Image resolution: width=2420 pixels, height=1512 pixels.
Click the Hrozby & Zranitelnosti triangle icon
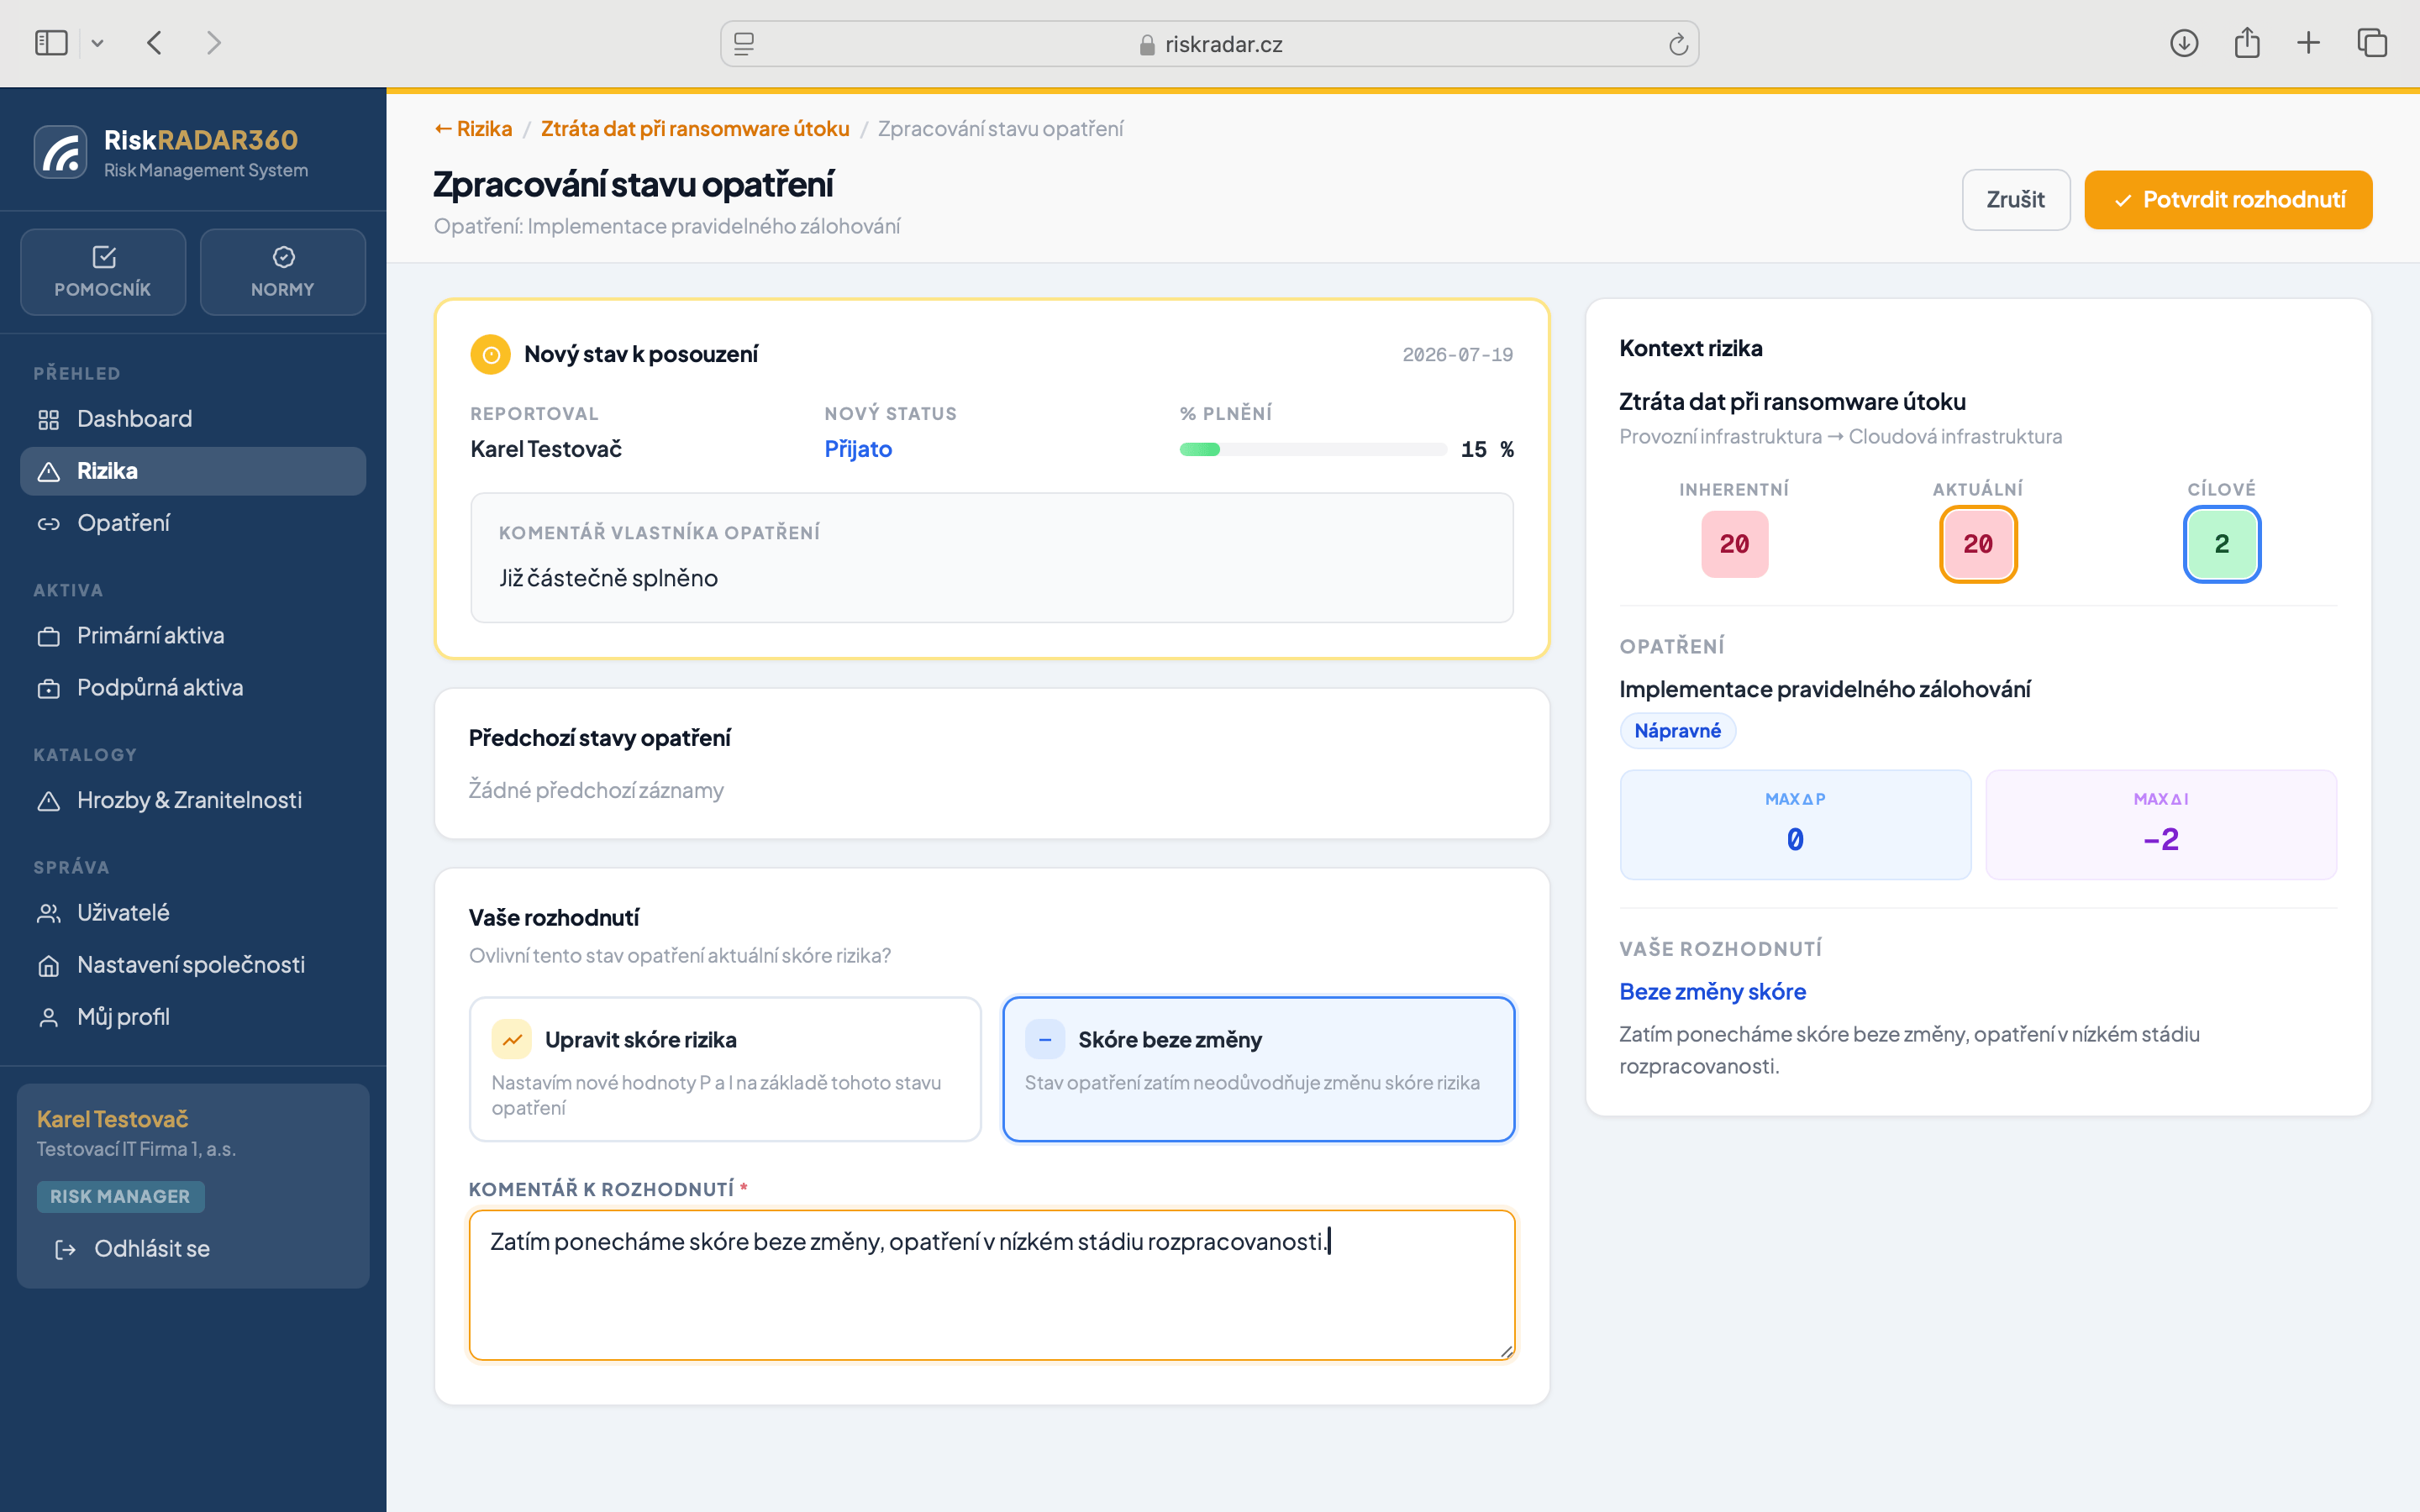(x=48, y=801)
